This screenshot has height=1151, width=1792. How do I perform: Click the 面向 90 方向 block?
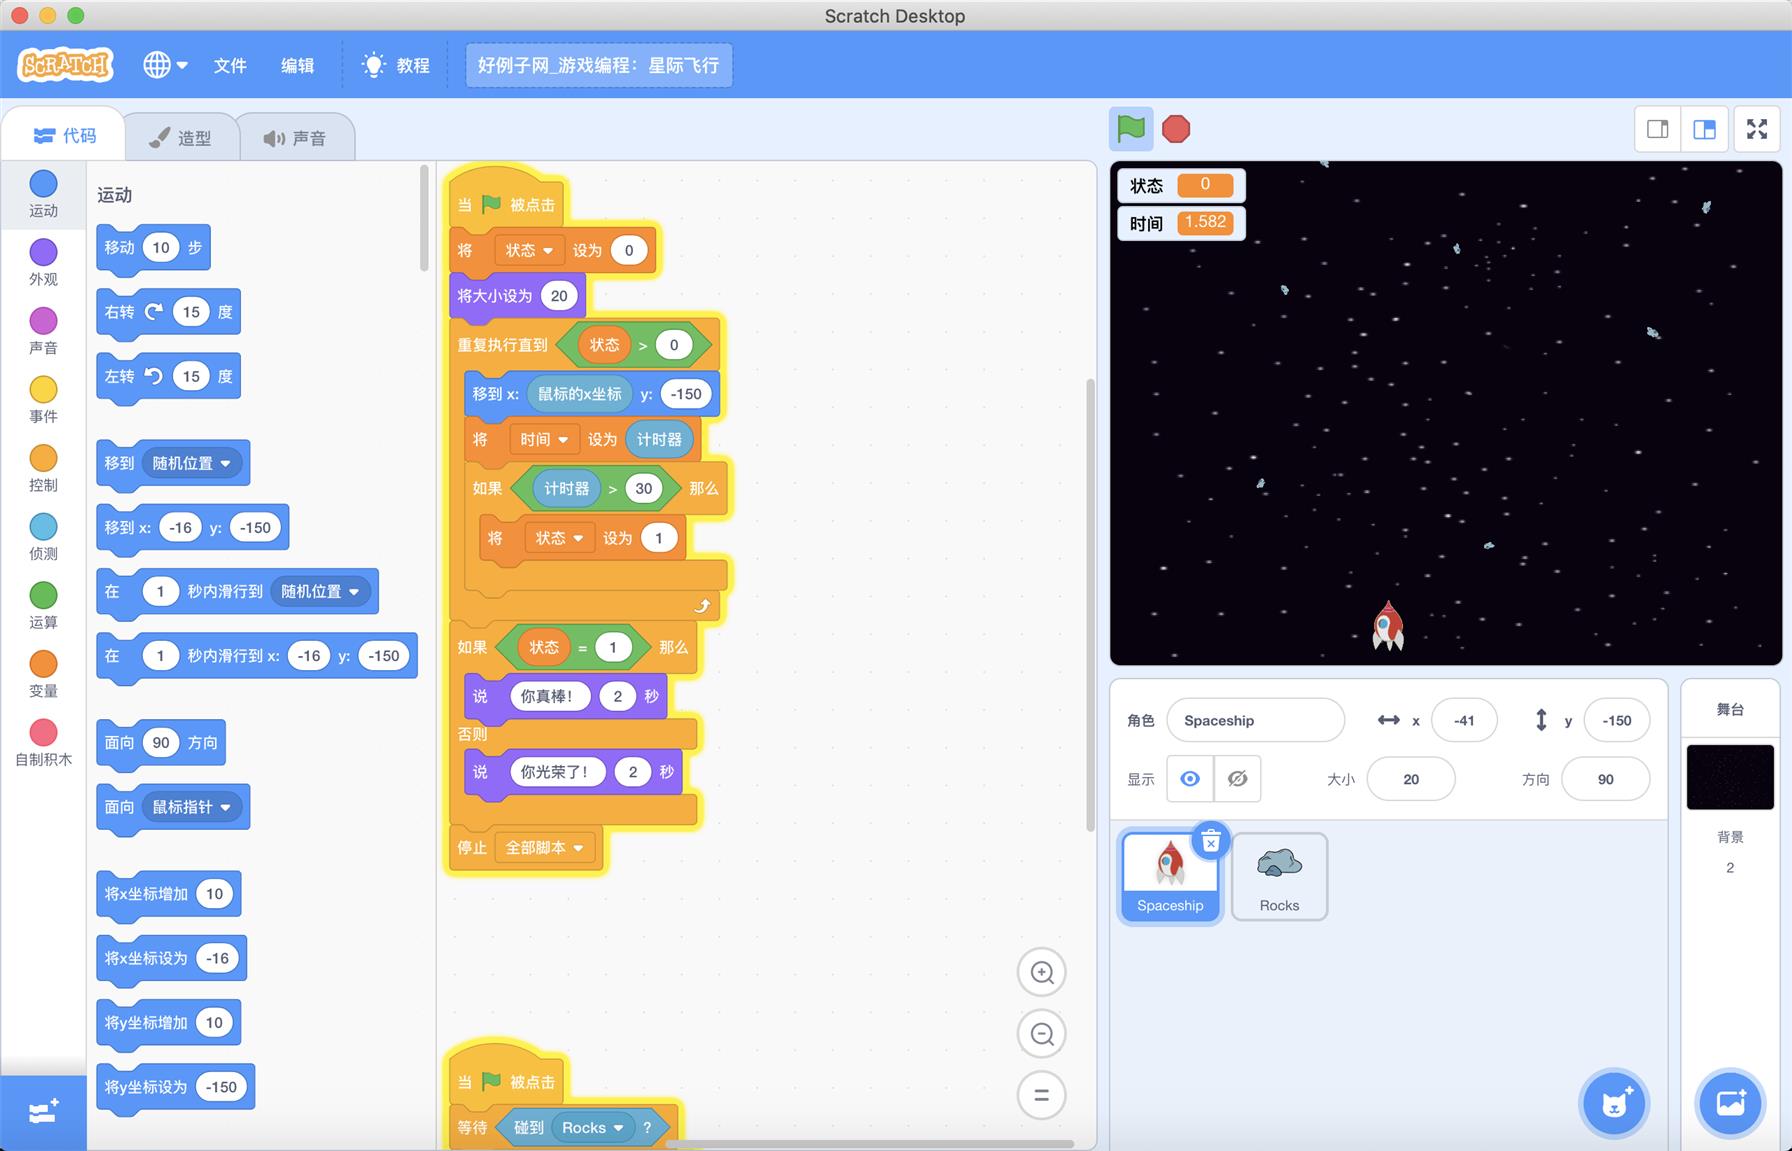[x=161, y=743]
